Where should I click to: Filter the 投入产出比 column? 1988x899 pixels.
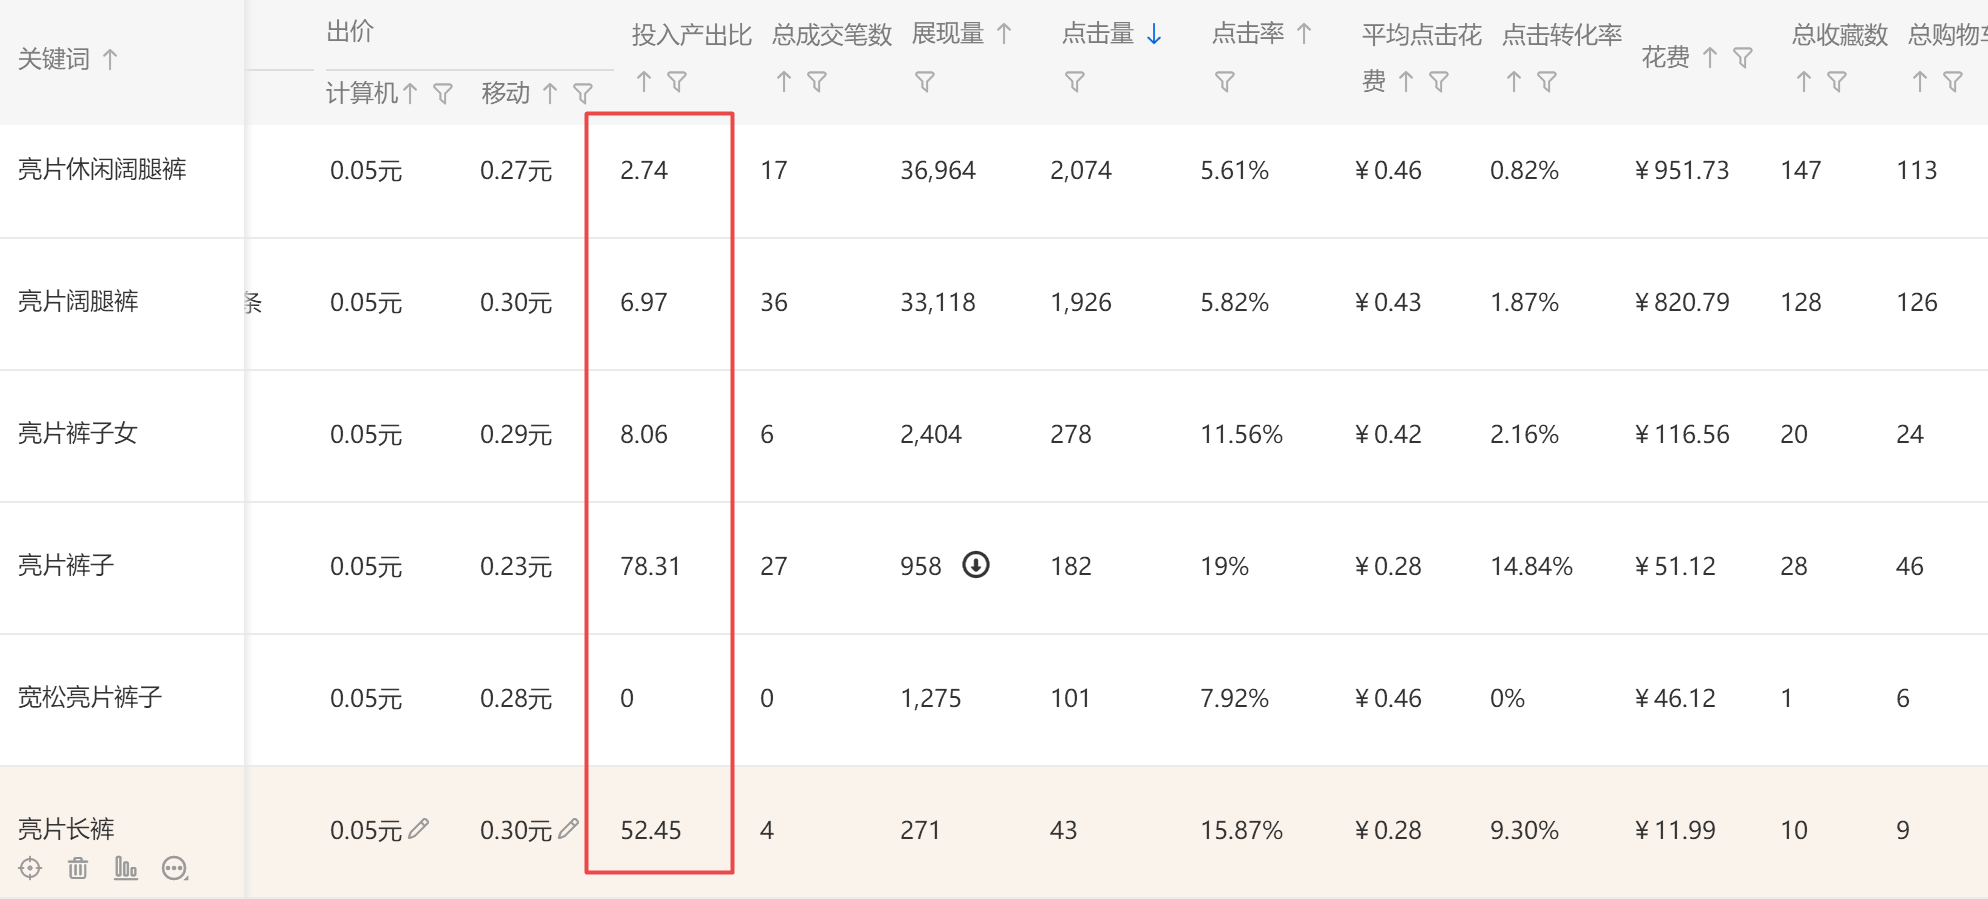point(677,82)
